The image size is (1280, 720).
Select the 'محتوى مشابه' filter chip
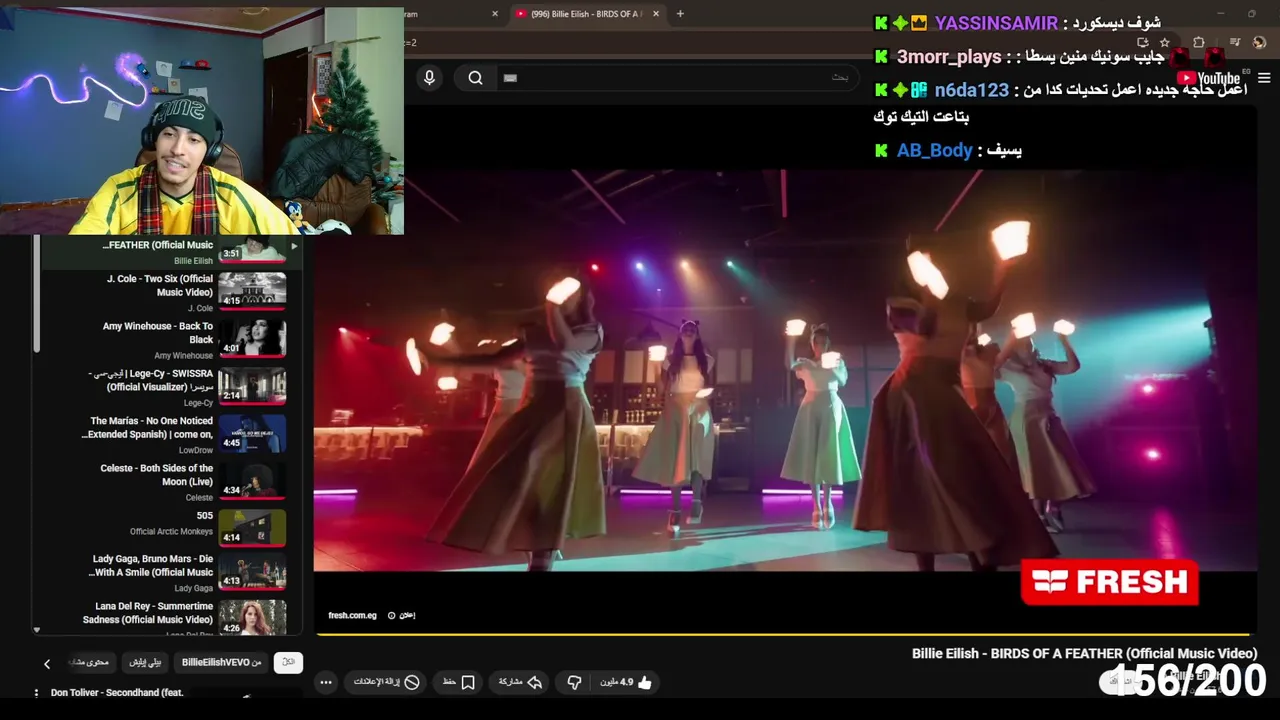coord(90,662)
